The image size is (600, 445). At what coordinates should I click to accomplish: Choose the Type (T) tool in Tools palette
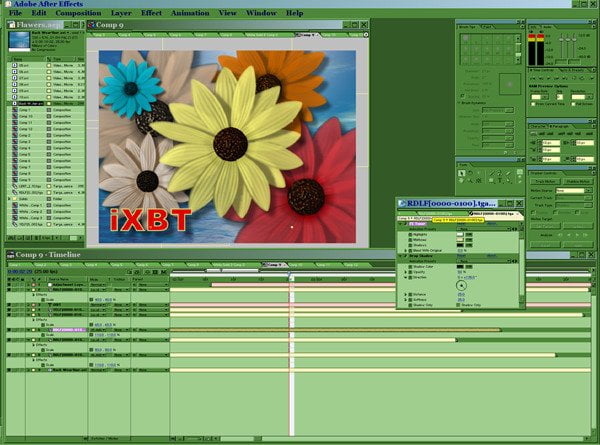(500, 181)
